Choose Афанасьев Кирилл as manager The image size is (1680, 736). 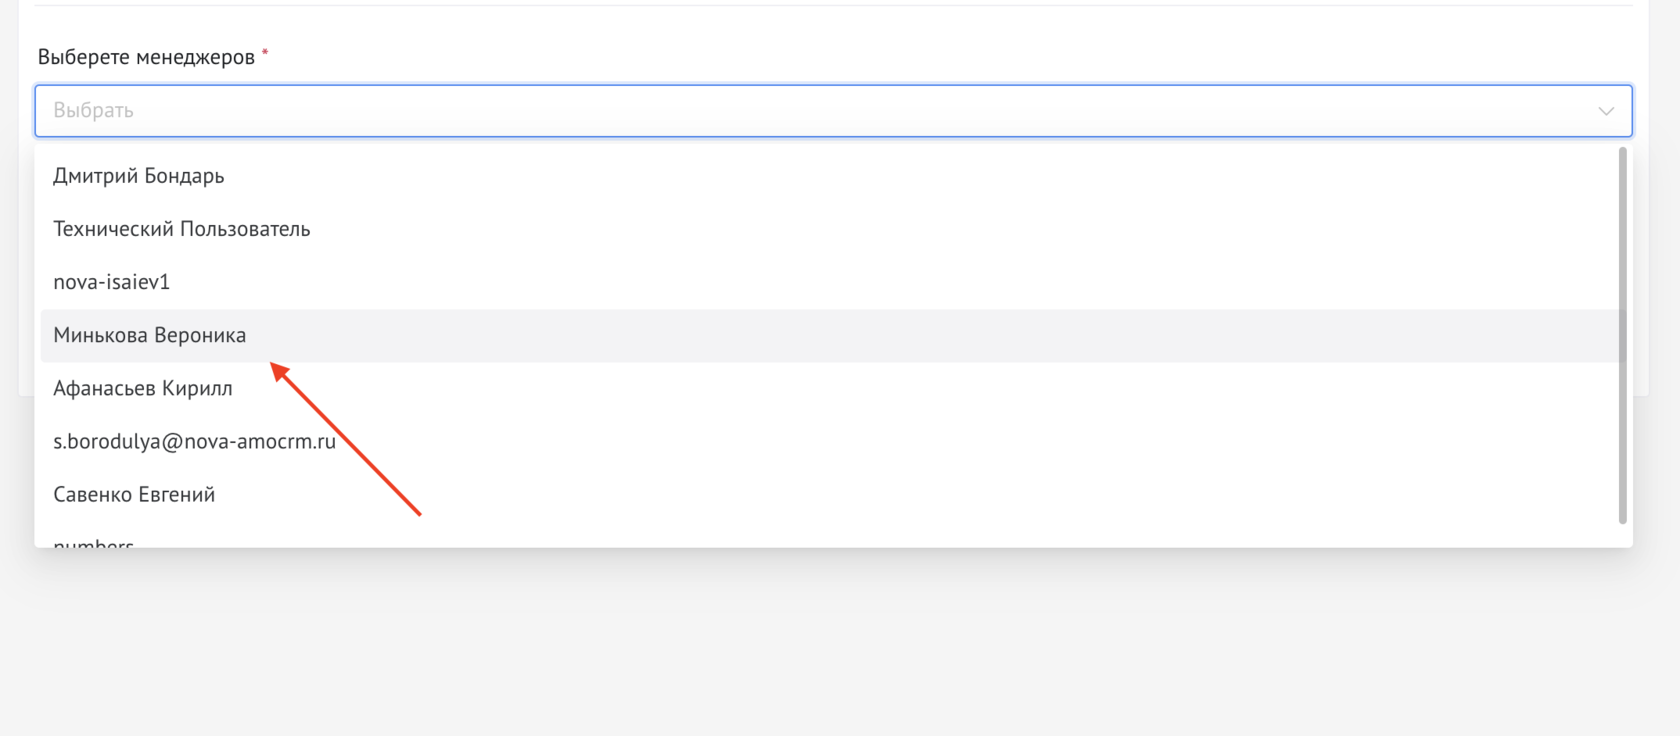click(143, 389)
